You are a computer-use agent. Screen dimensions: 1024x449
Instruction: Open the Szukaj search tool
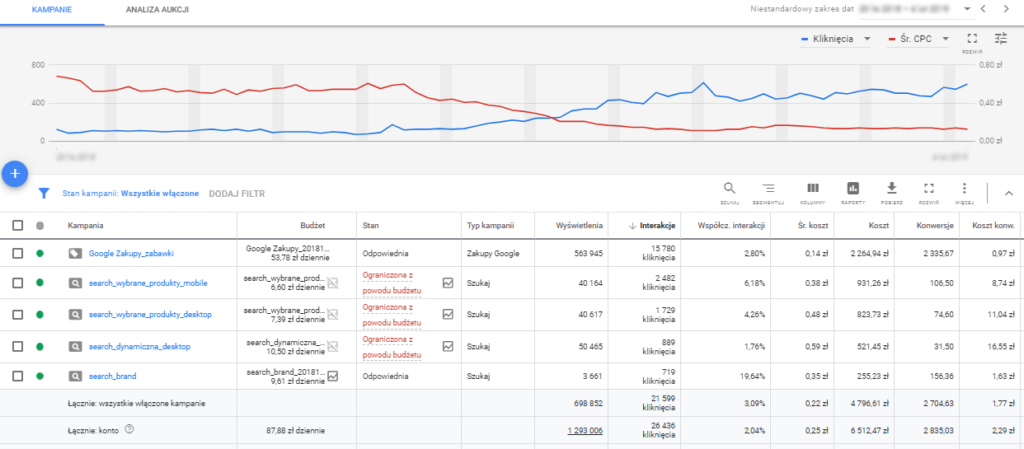click(729, 190)
